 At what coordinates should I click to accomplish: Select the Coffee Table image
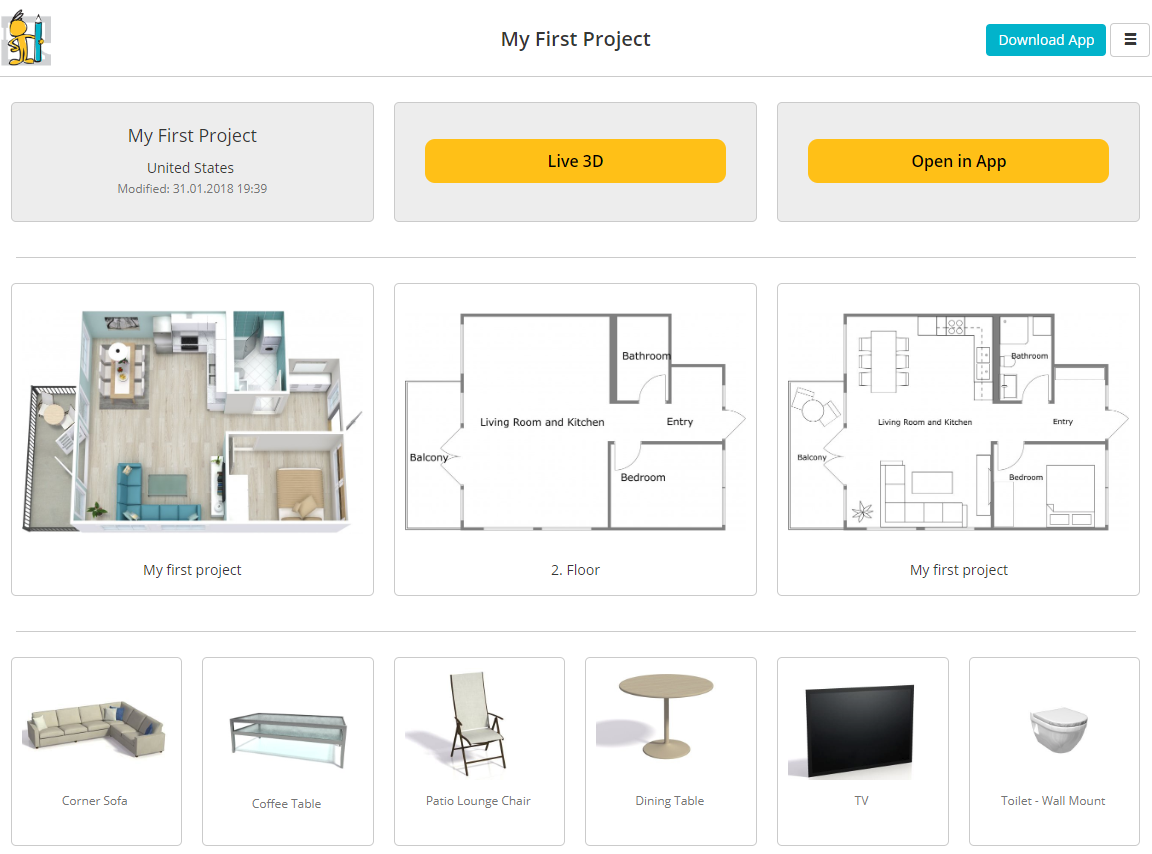pos(287,740)
